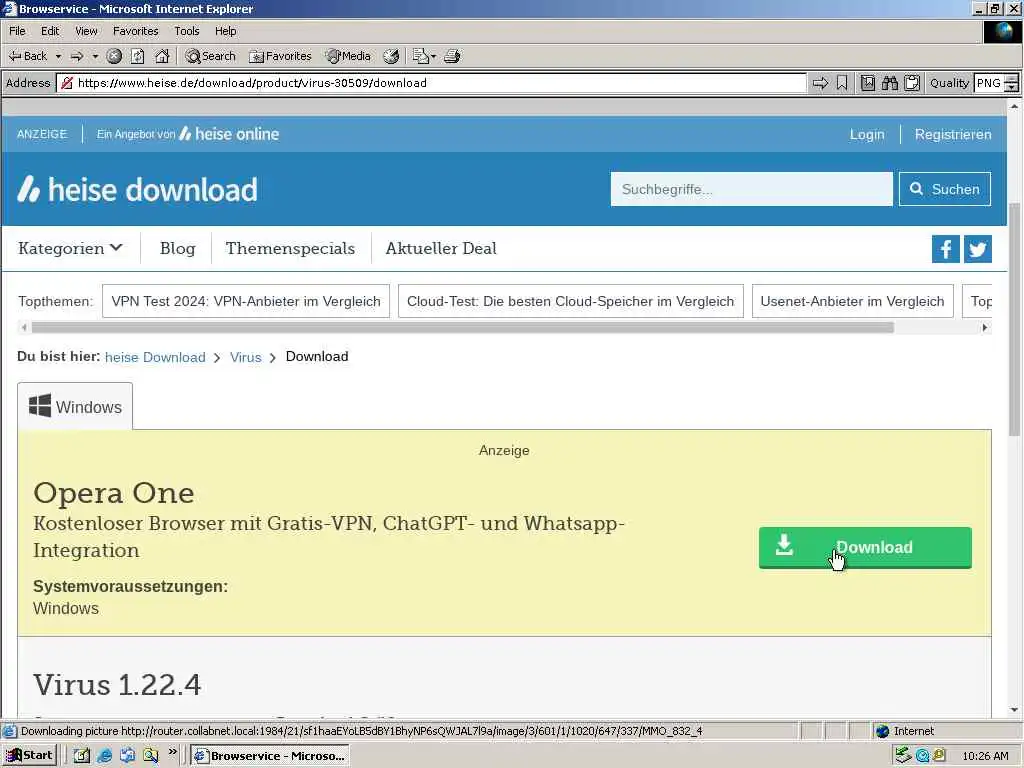This screenshot has height=768, width=1024.
Task: Click the Suchbegriffe search field
Action: click(751, 189)
